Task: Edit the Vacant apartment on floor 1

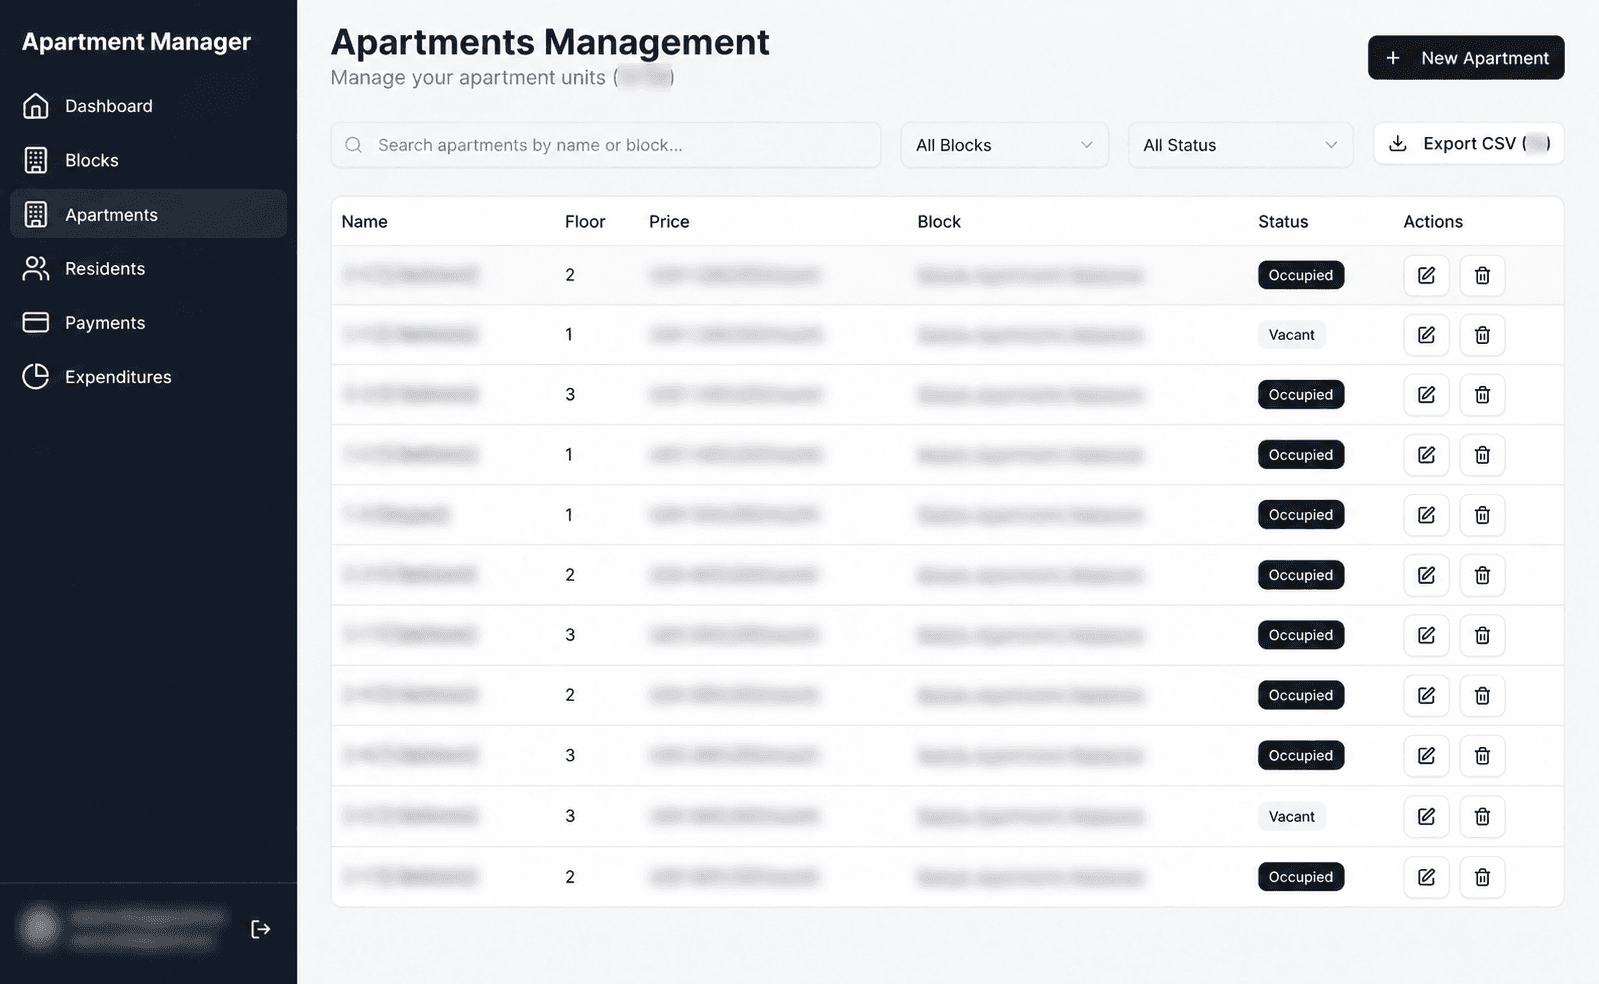Action: [1426, 335]
